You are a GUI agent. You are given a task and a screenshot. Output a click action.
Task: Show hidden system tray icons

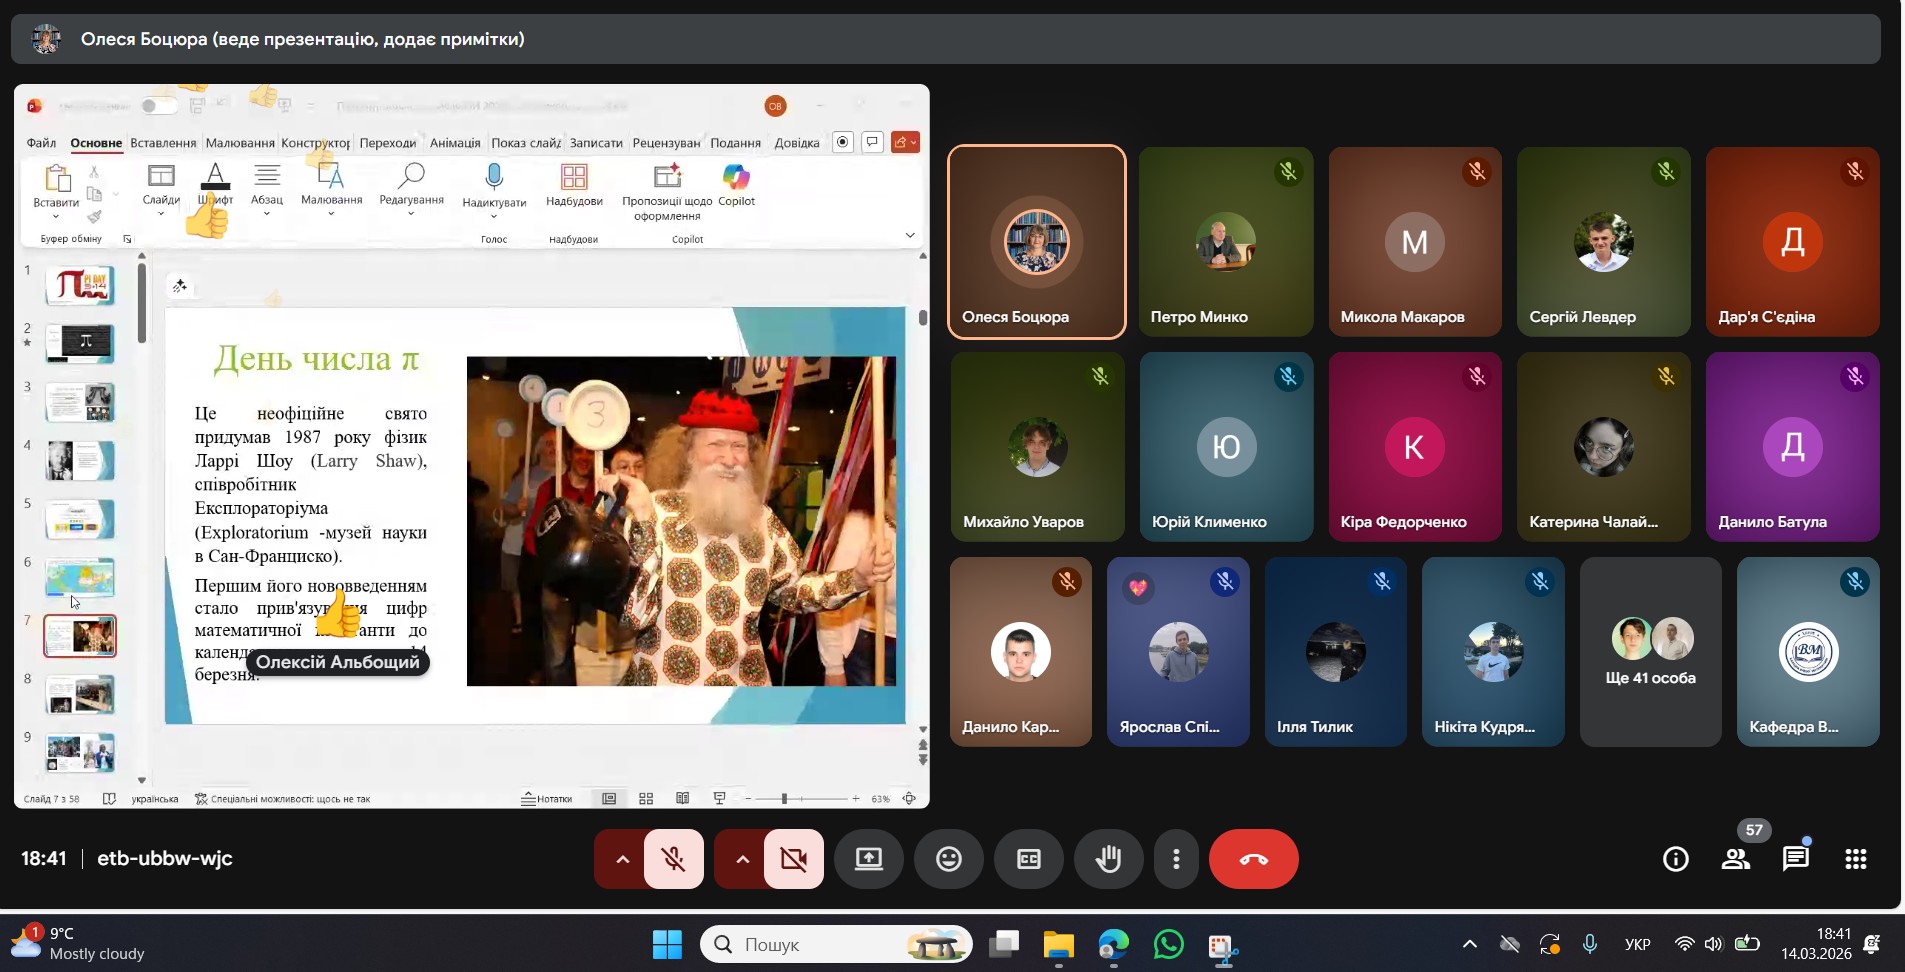tap(1469, 944)
